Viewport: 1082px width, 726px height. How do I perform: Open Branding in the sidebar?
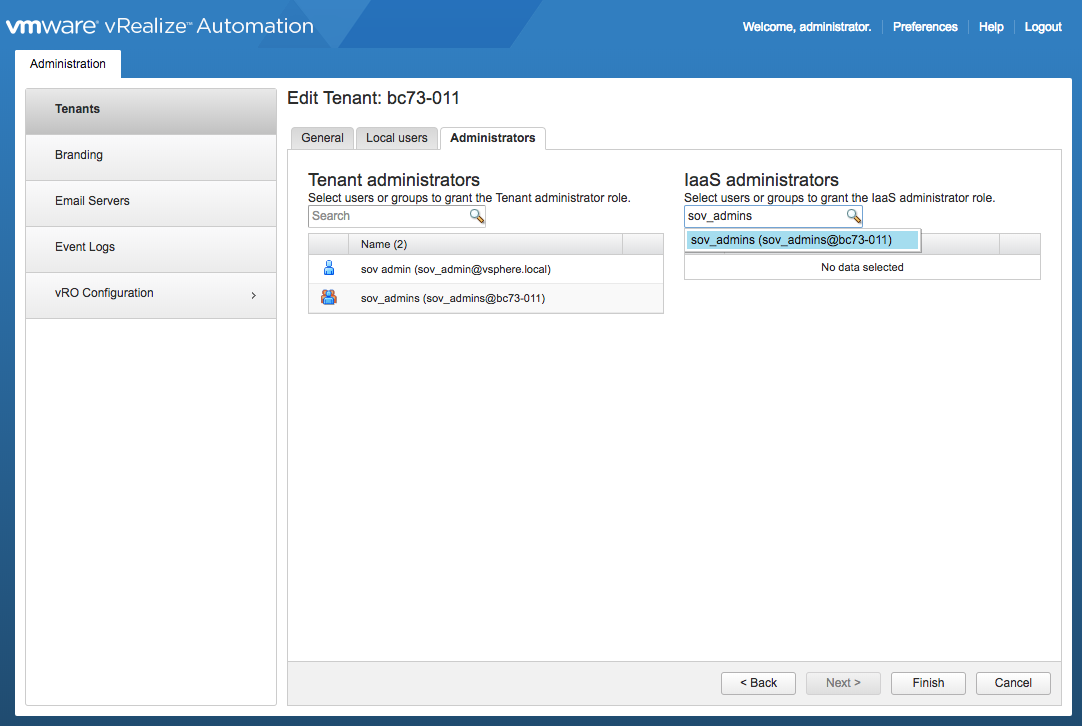(x=151, y=157)
